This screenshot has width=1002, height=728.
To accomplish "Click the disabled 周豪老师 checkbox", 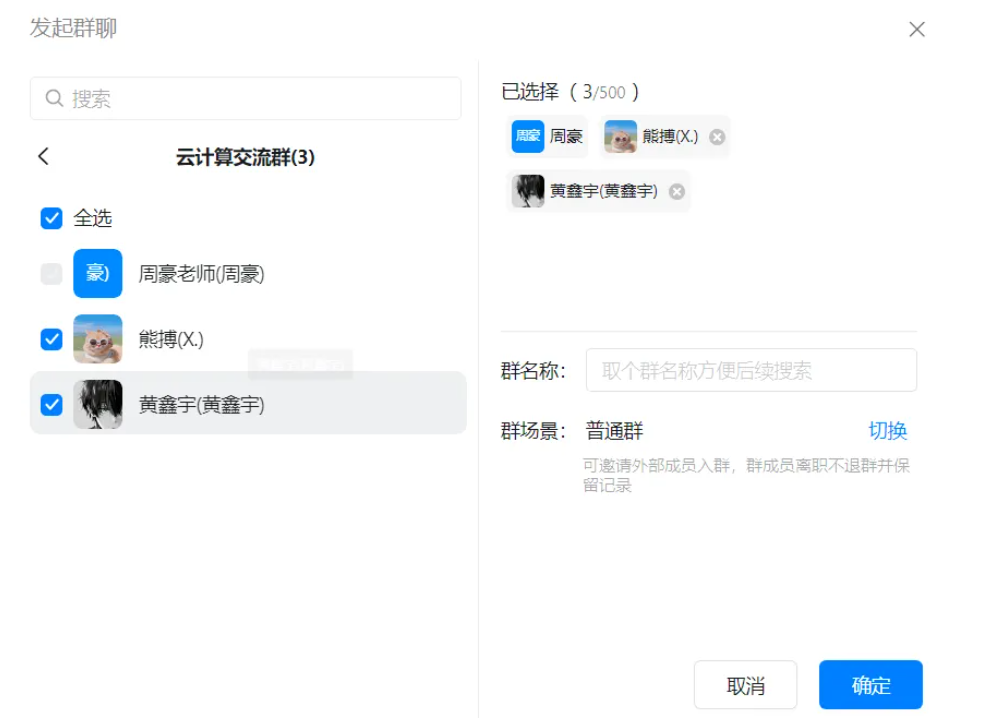I will (51, 274).
